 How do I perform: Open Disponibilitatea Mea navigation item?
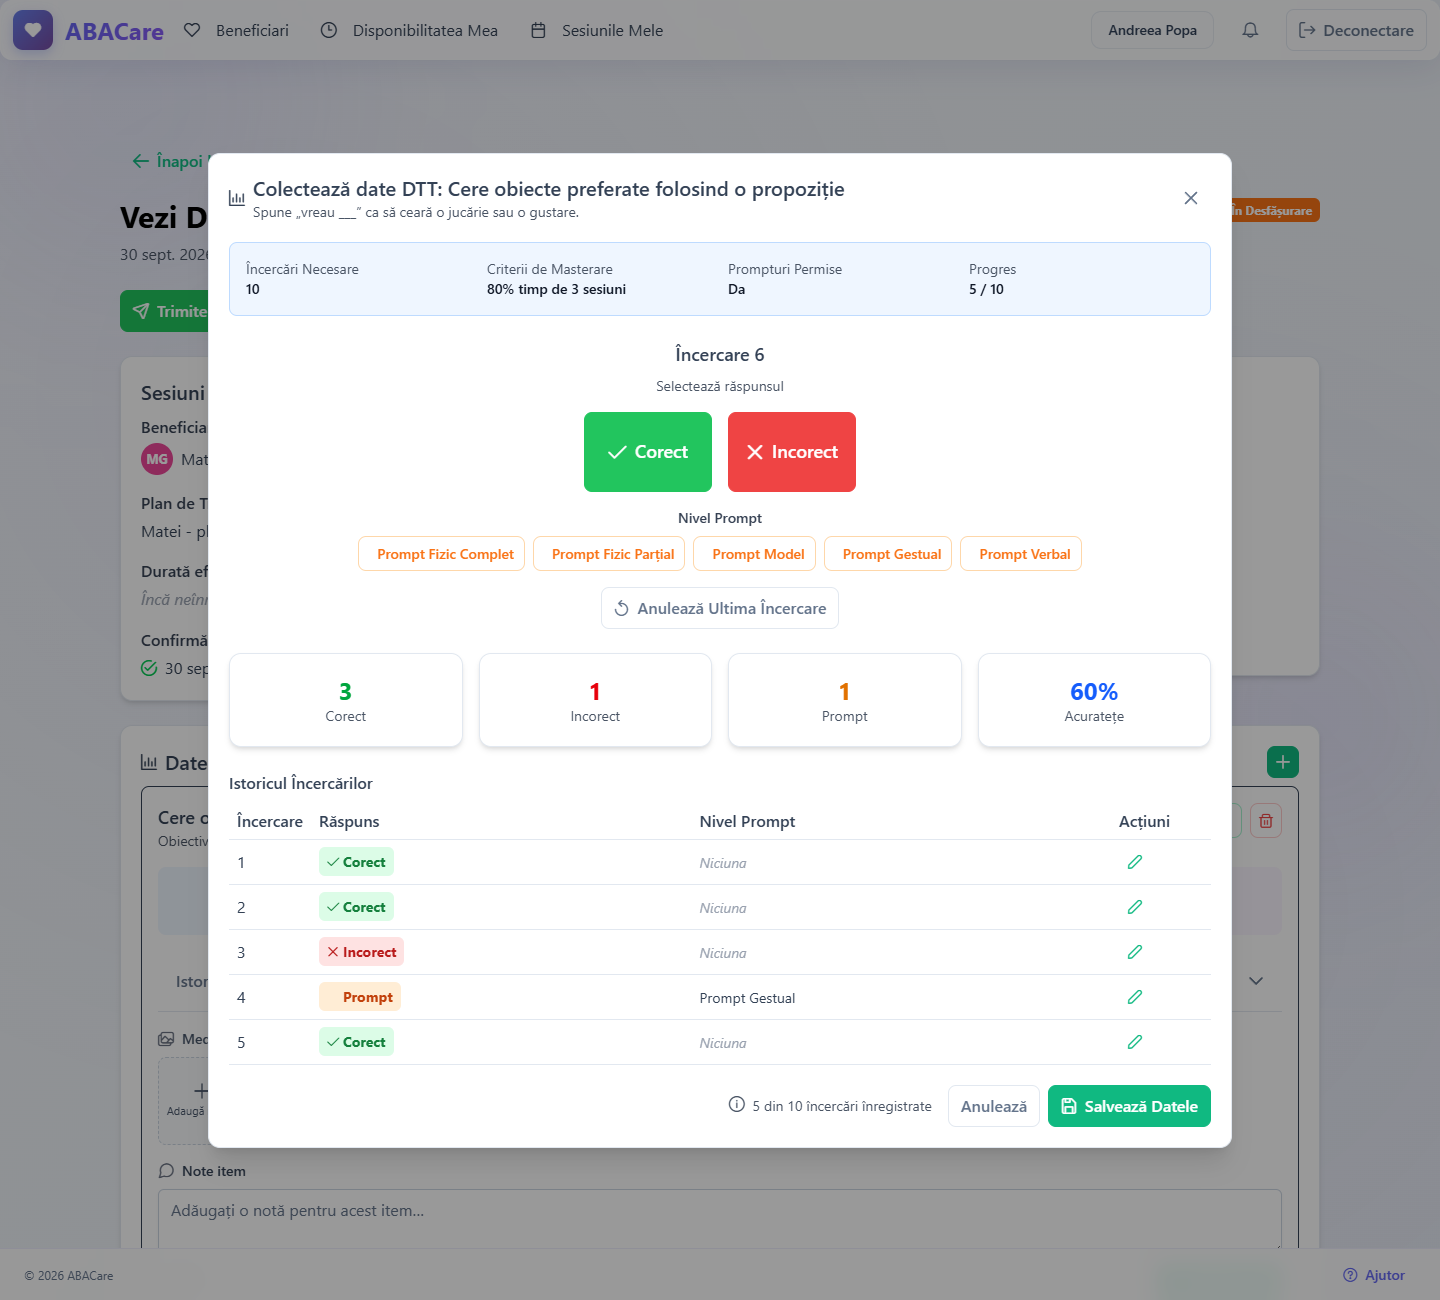(x=409, y=30)
